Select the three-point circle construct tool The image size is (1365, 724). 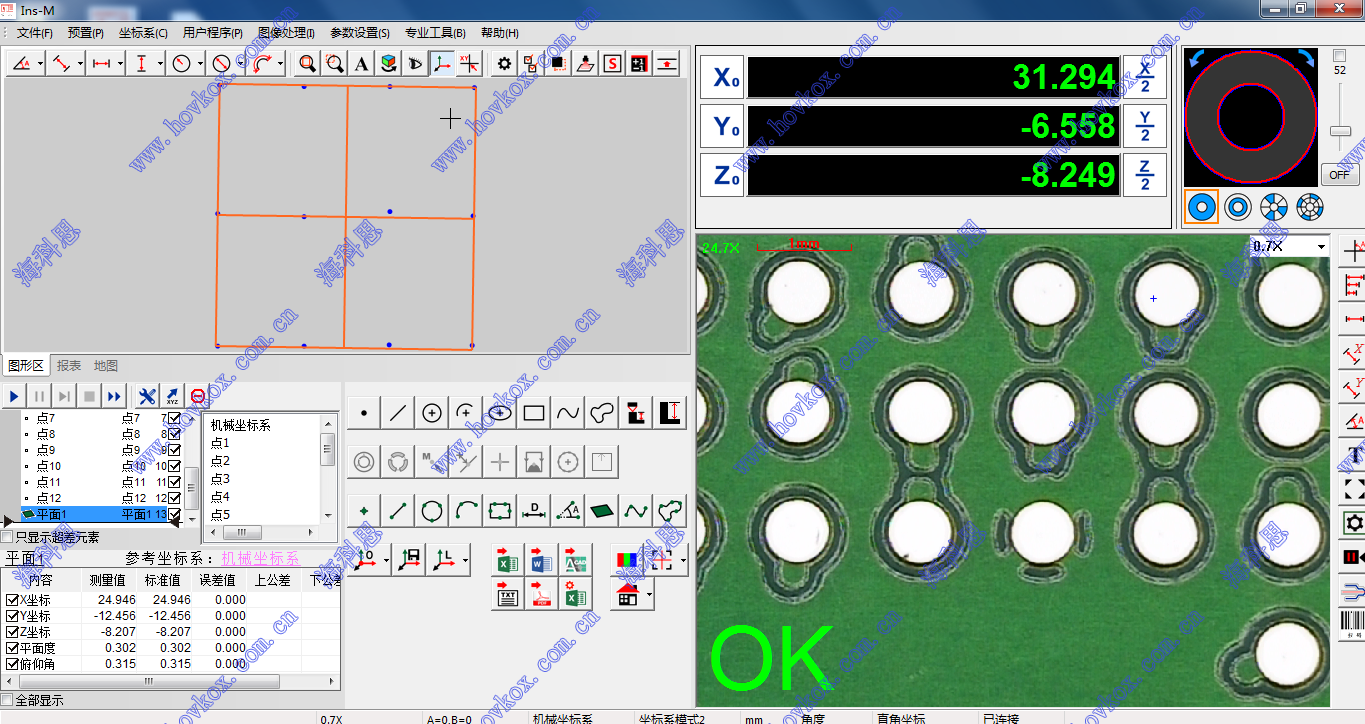pos(432,511)
